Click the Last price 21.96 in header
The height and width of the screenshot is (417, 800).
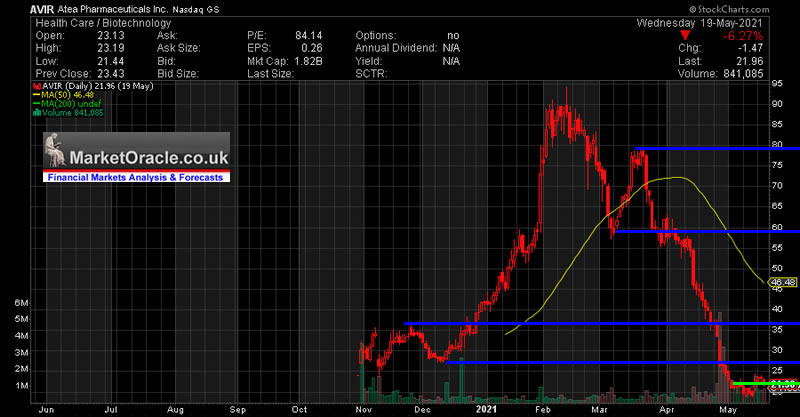click(x=749, y=61)
